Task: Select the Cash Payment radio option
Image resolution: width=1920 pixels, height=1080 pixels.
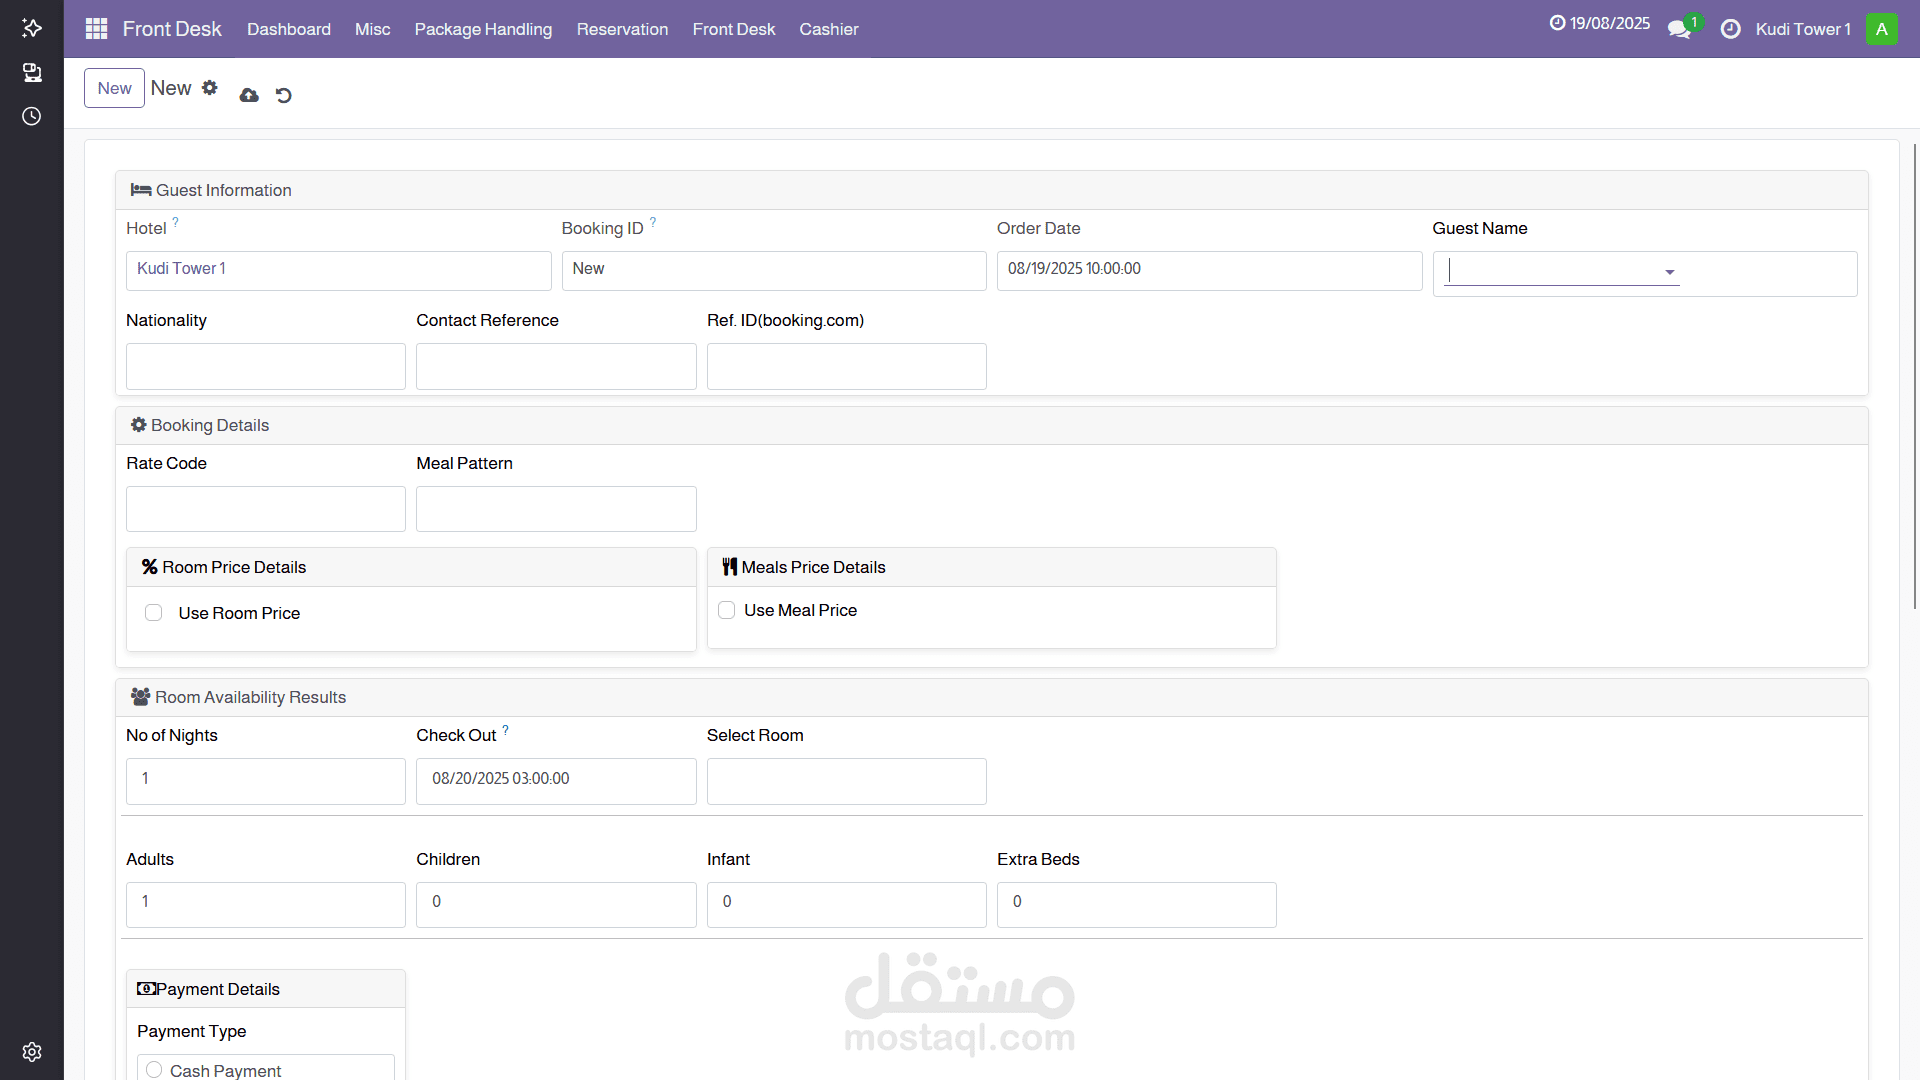Action: tap(154, 1070)
